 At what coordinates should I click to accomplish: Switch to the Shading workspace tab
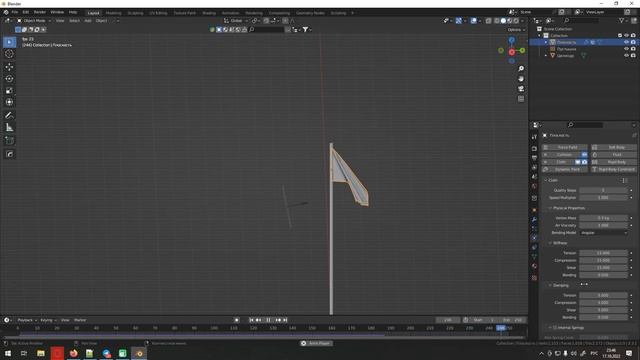point(209,13)
